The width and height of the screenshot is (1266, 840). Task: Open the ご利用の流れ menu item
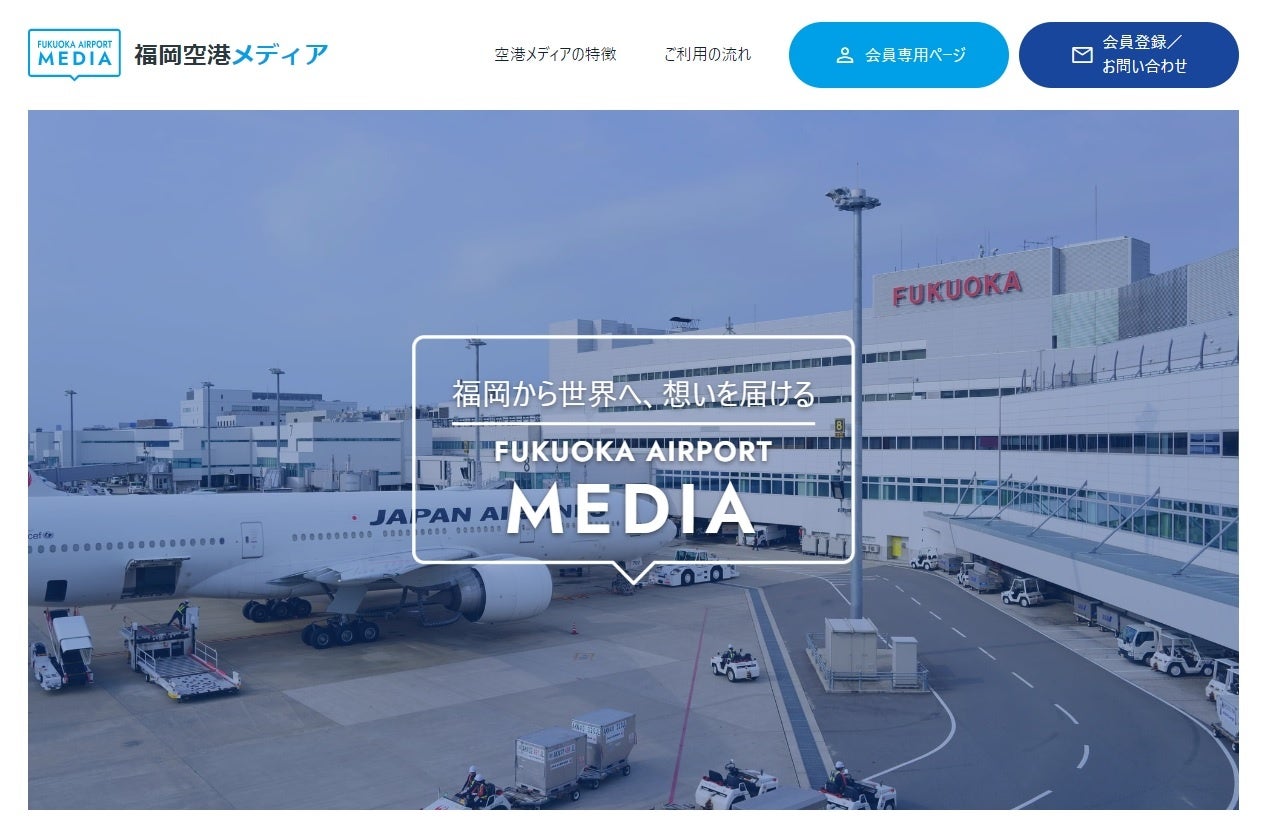pyautogui.click(x=707, y=54)
